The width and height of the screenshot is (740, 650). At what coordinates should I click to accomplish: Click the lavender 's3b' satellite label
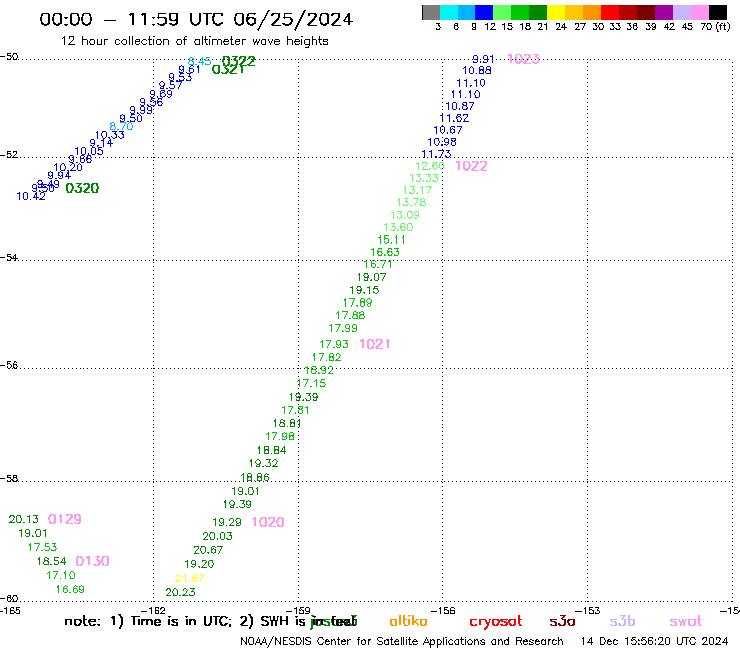point(622,622)
